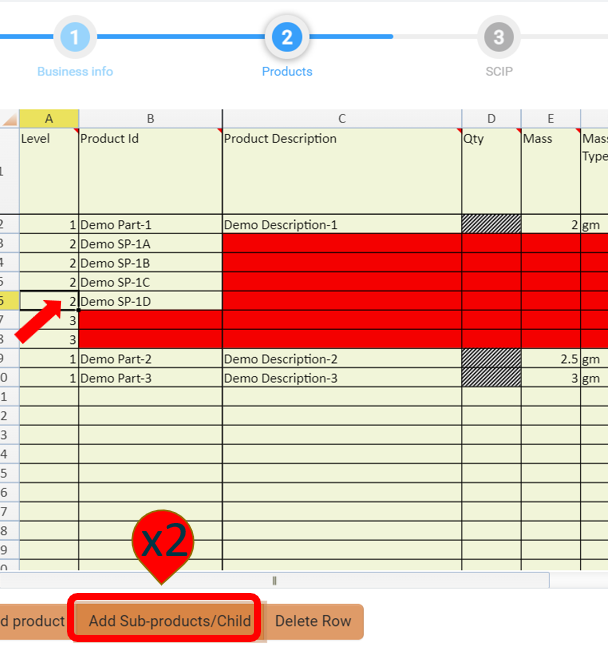Viewport: 608px width, 656px height.
Task: Click the Demo SP-1D product cell
Action: click(x=150, y=302)
